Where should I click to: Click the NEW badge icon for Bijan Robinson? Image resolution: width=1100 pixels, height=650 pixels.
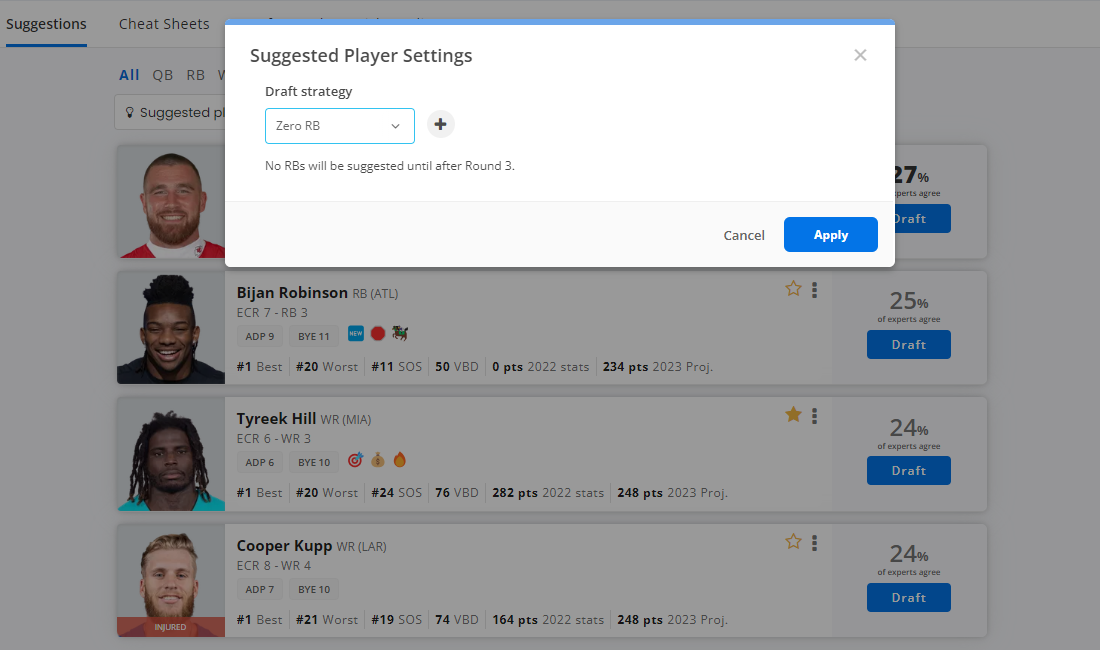[x=355, y=332]
